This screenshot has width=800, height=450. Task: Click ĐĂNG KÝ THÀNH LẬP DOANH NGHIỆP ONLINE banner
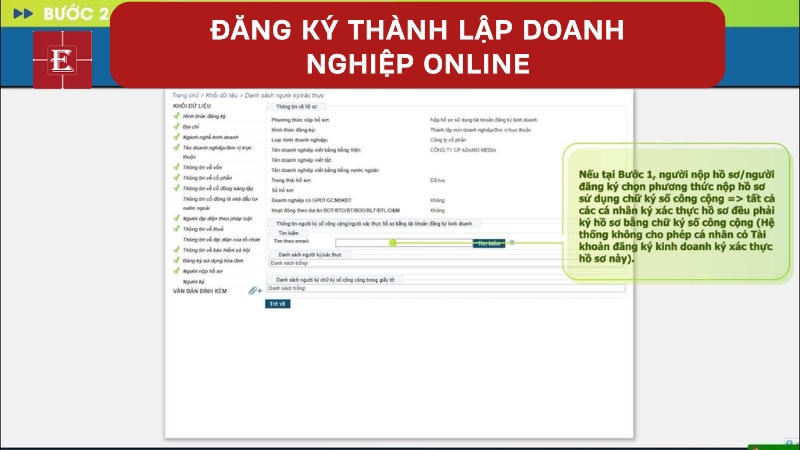coord(417,46)
